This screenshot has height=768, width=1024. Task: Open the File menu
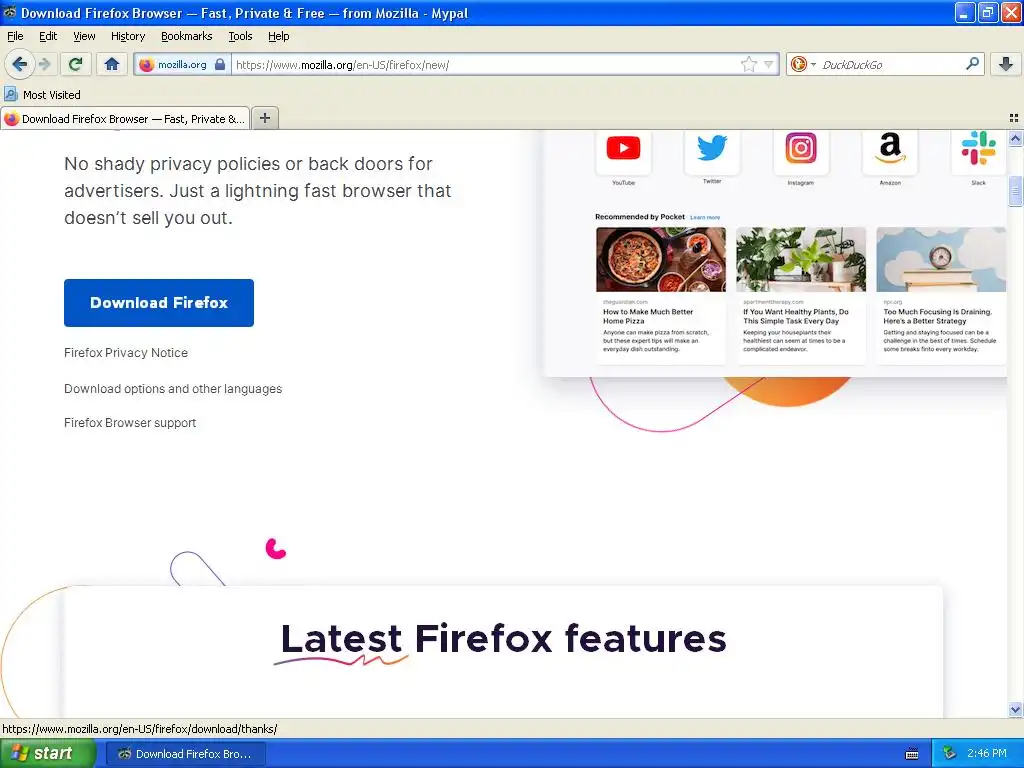[x=15, y=36]
